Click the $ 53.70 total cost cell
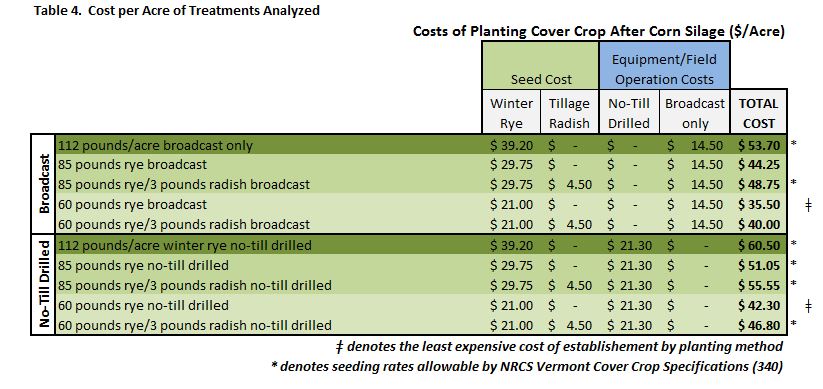Screen dimensions: 823x389 pos(758,145)
